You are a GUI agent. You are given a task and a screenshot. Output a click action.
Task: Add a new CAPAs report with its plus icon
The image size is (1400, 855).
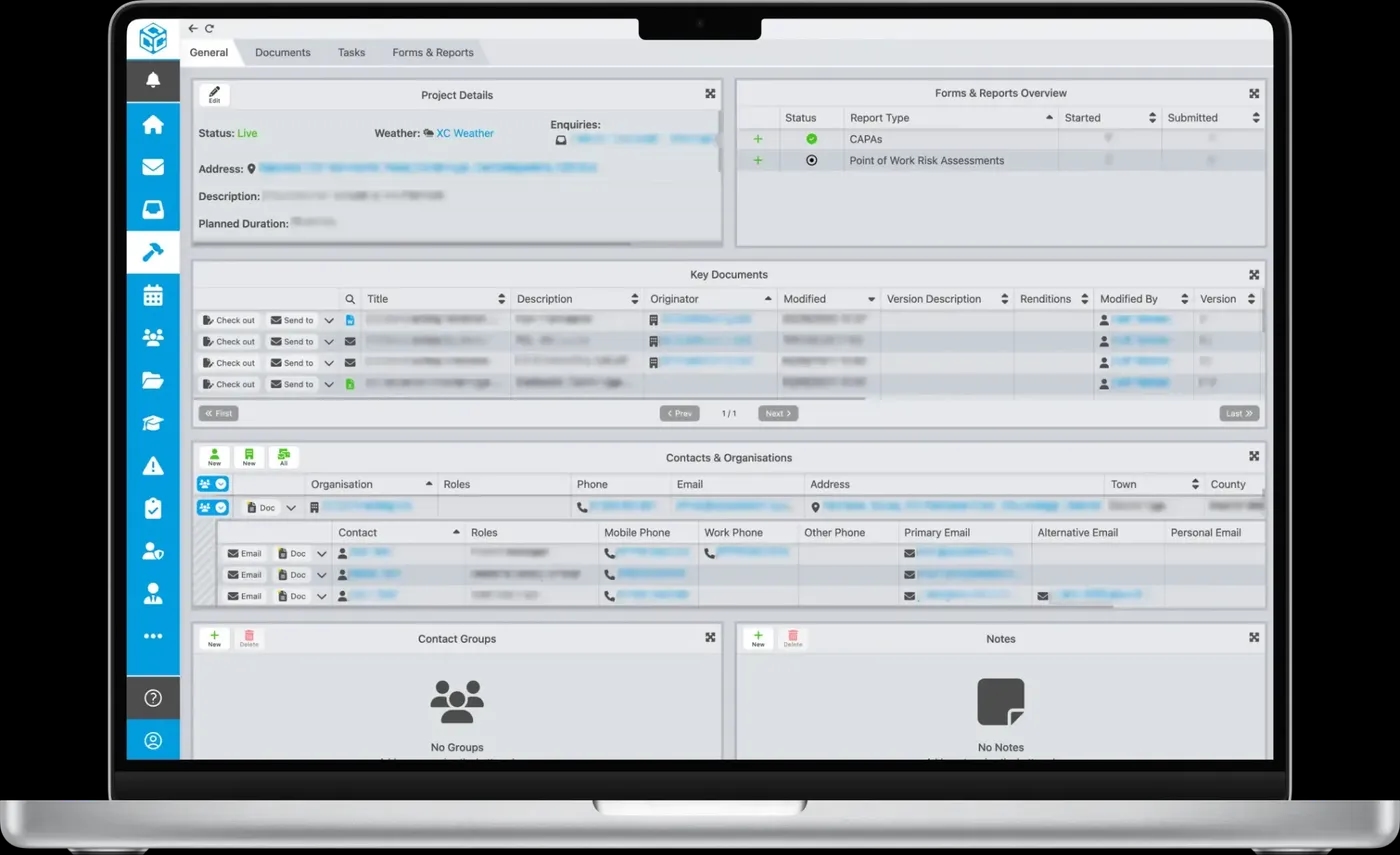pyautogui.click(x=758, y=139)
